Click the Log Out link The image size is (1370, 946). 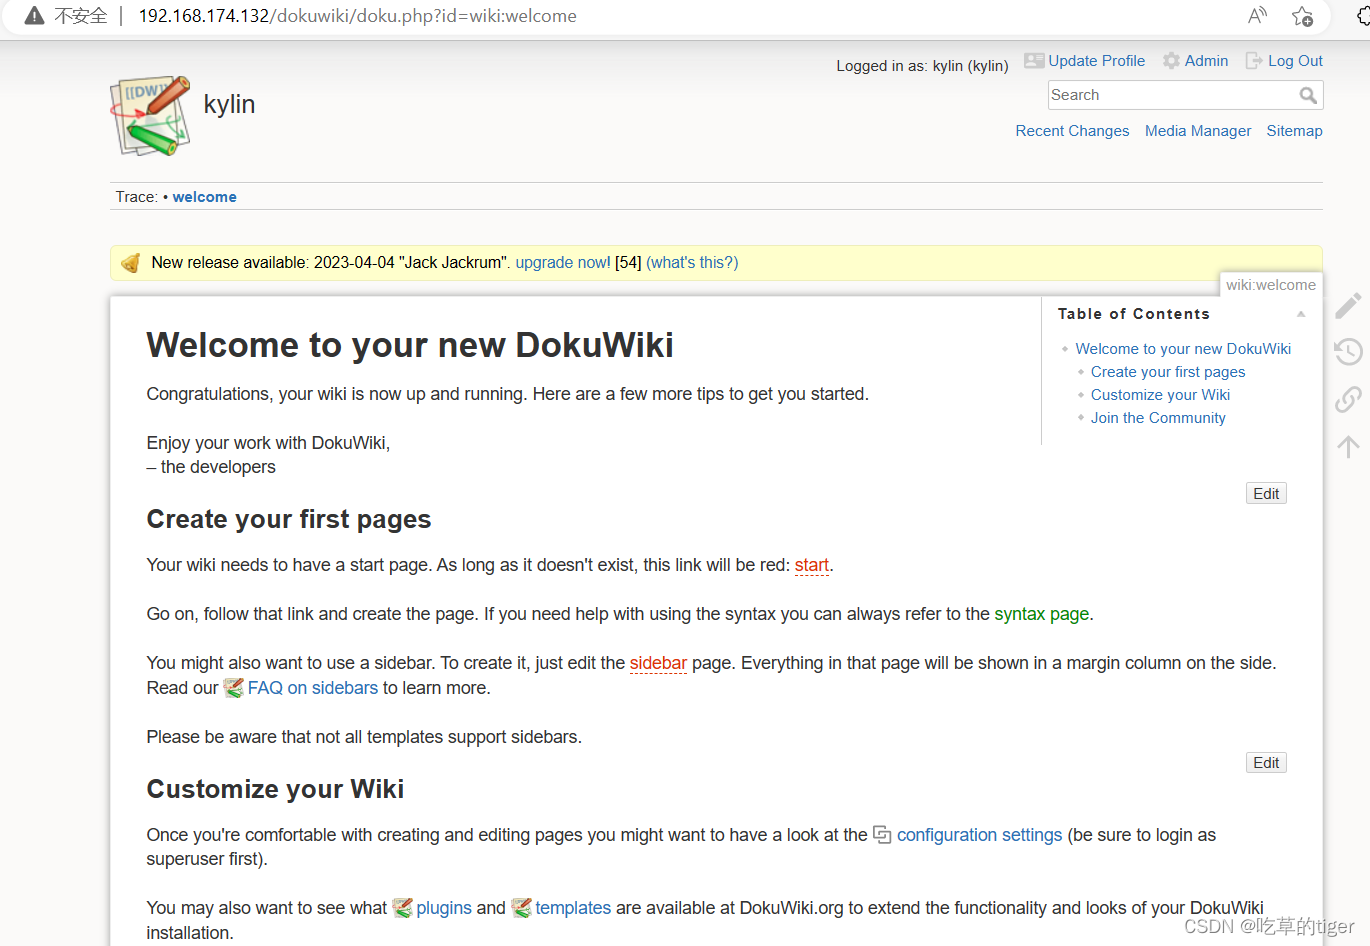tap(1295, 61)
